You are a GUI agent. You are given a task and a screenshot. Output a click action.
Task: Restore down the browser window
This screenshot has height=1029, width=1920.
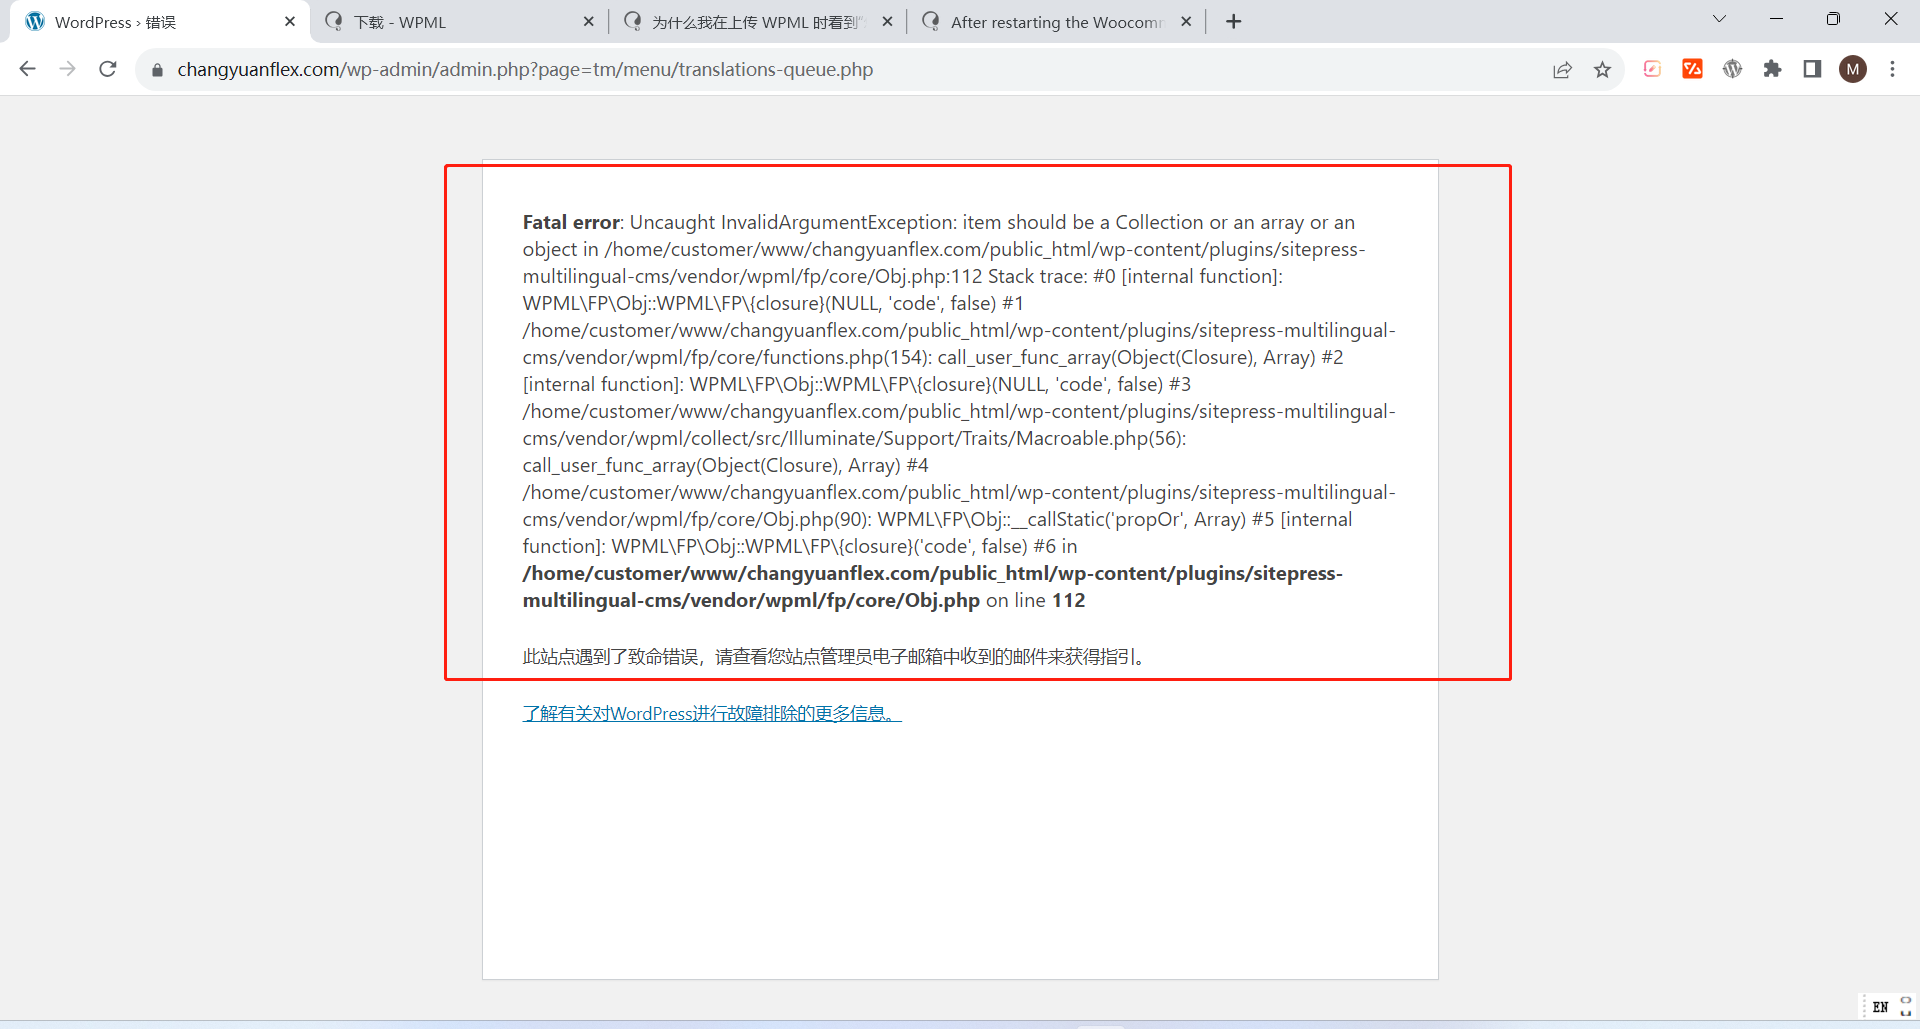pos(1833,19)
